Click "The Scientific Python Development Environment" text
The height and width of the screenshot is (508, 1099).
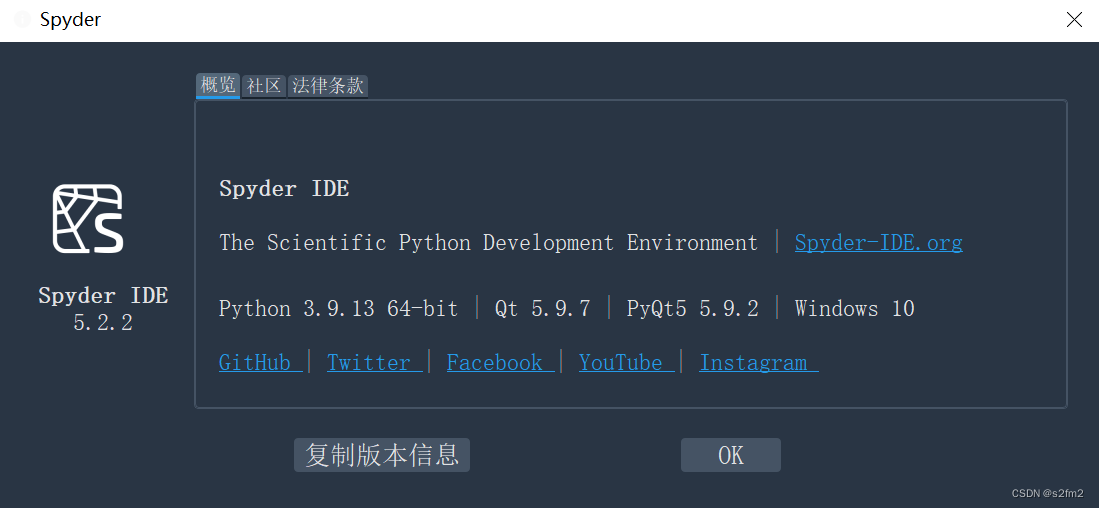[x=489, y=242]
